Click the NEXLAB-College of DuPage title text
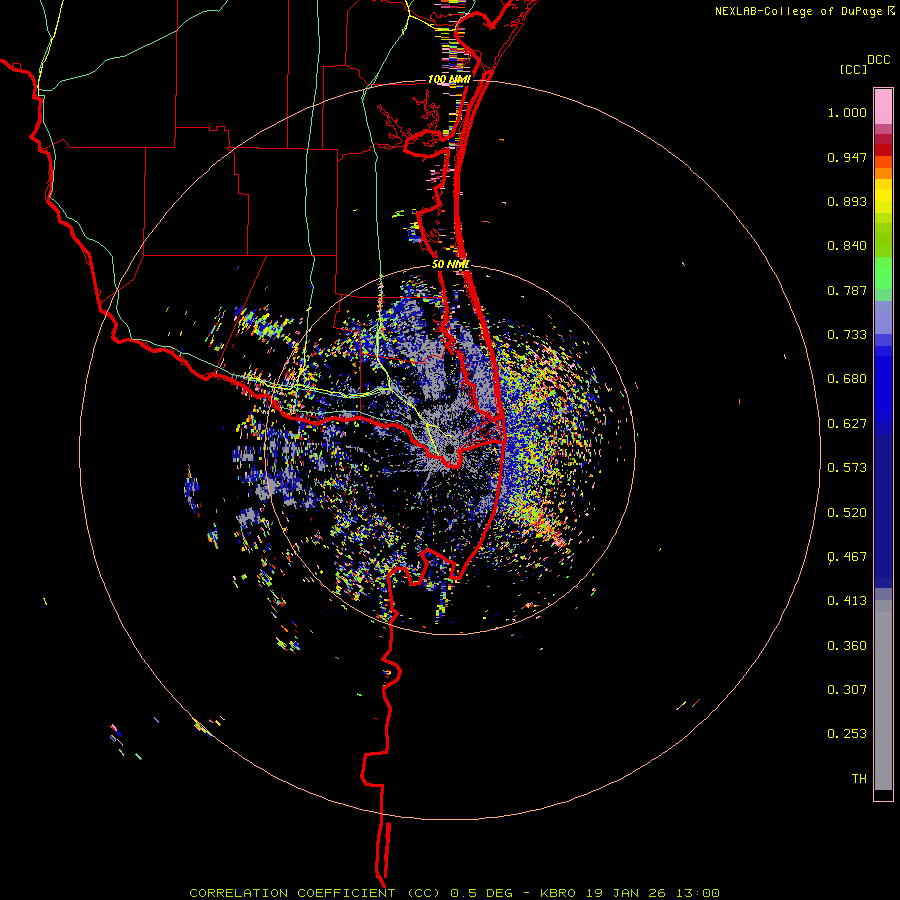Viewport: 900px width, 900px height. click(798, 11)
